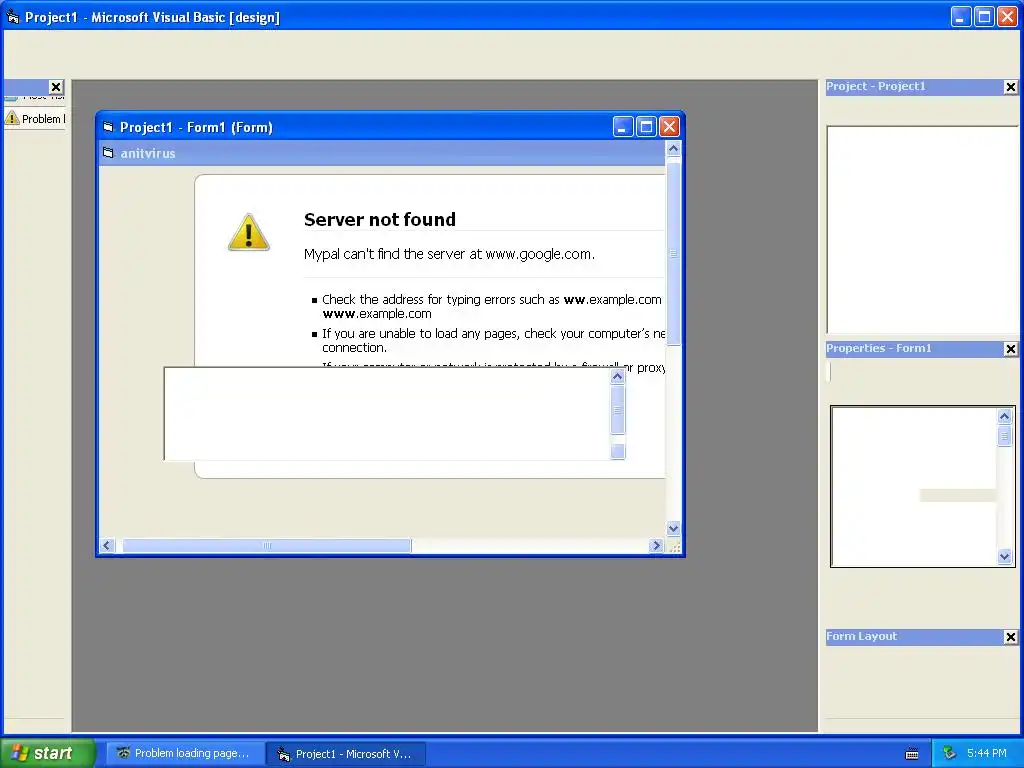Viewport: 1024px width, 768px height.
Task: Click the icon beside the anitvirus caption
Action: click(x=108, y=153)
